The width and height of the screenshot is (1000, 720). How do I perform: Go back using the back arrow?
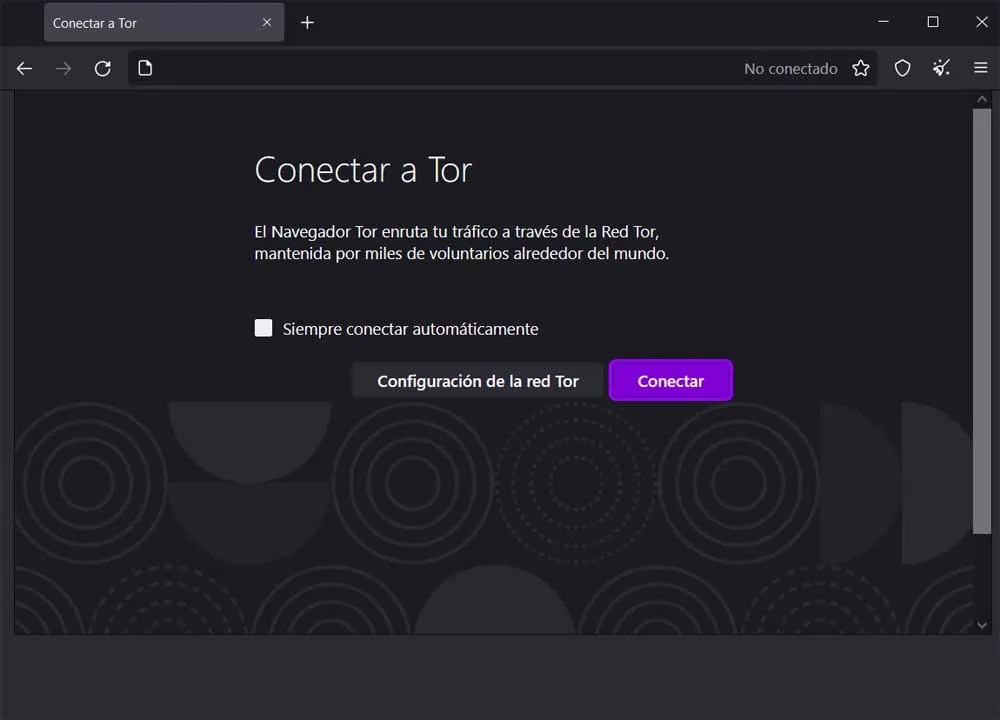24,68
